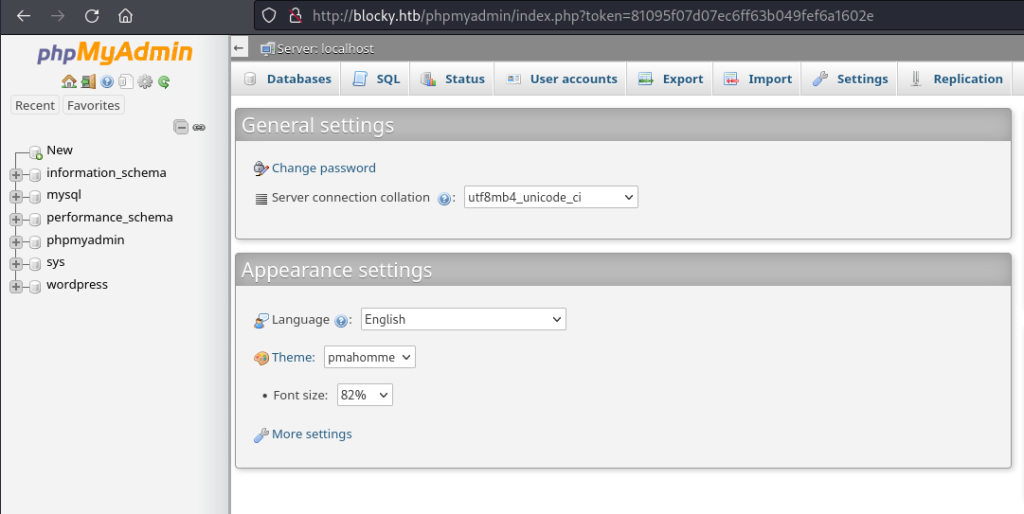Image resolution: width=1024 pixels, height=514 pixels.
Task: Click the mysql database cylinder icon
Action: click(35, 197)
